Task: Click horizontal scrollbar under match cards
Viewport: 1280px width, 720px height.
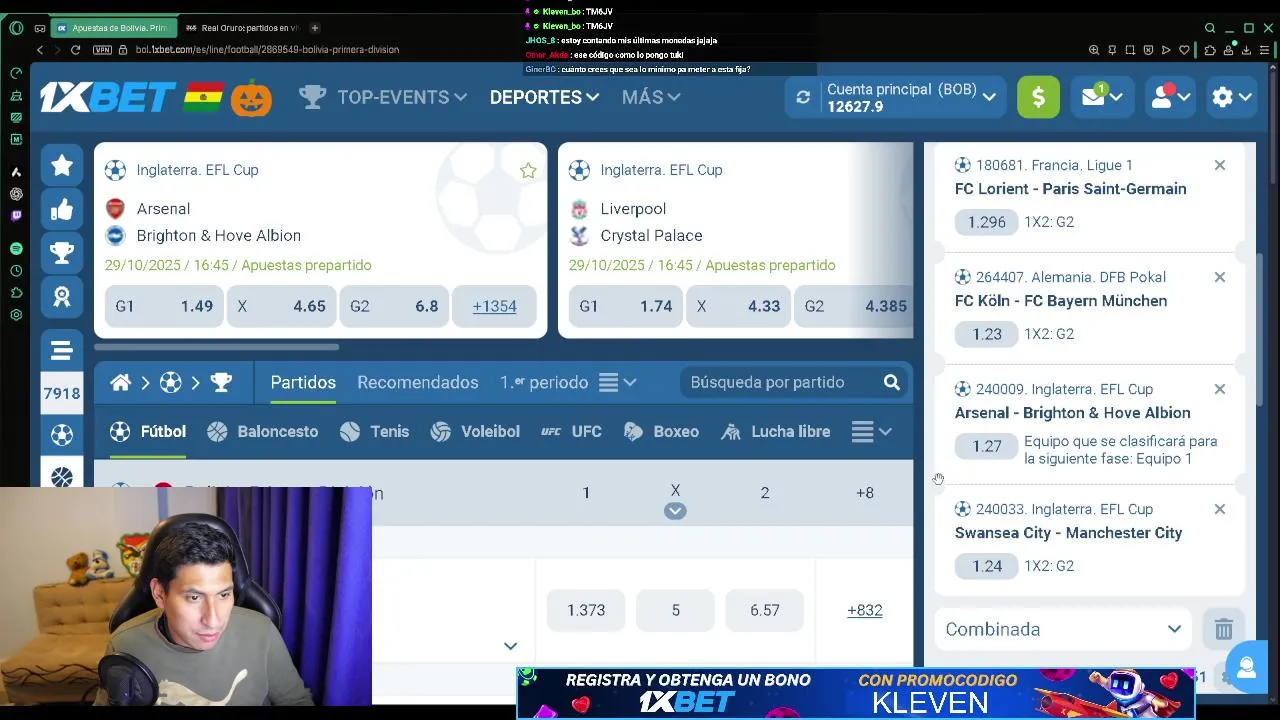Action: point(217,347)
